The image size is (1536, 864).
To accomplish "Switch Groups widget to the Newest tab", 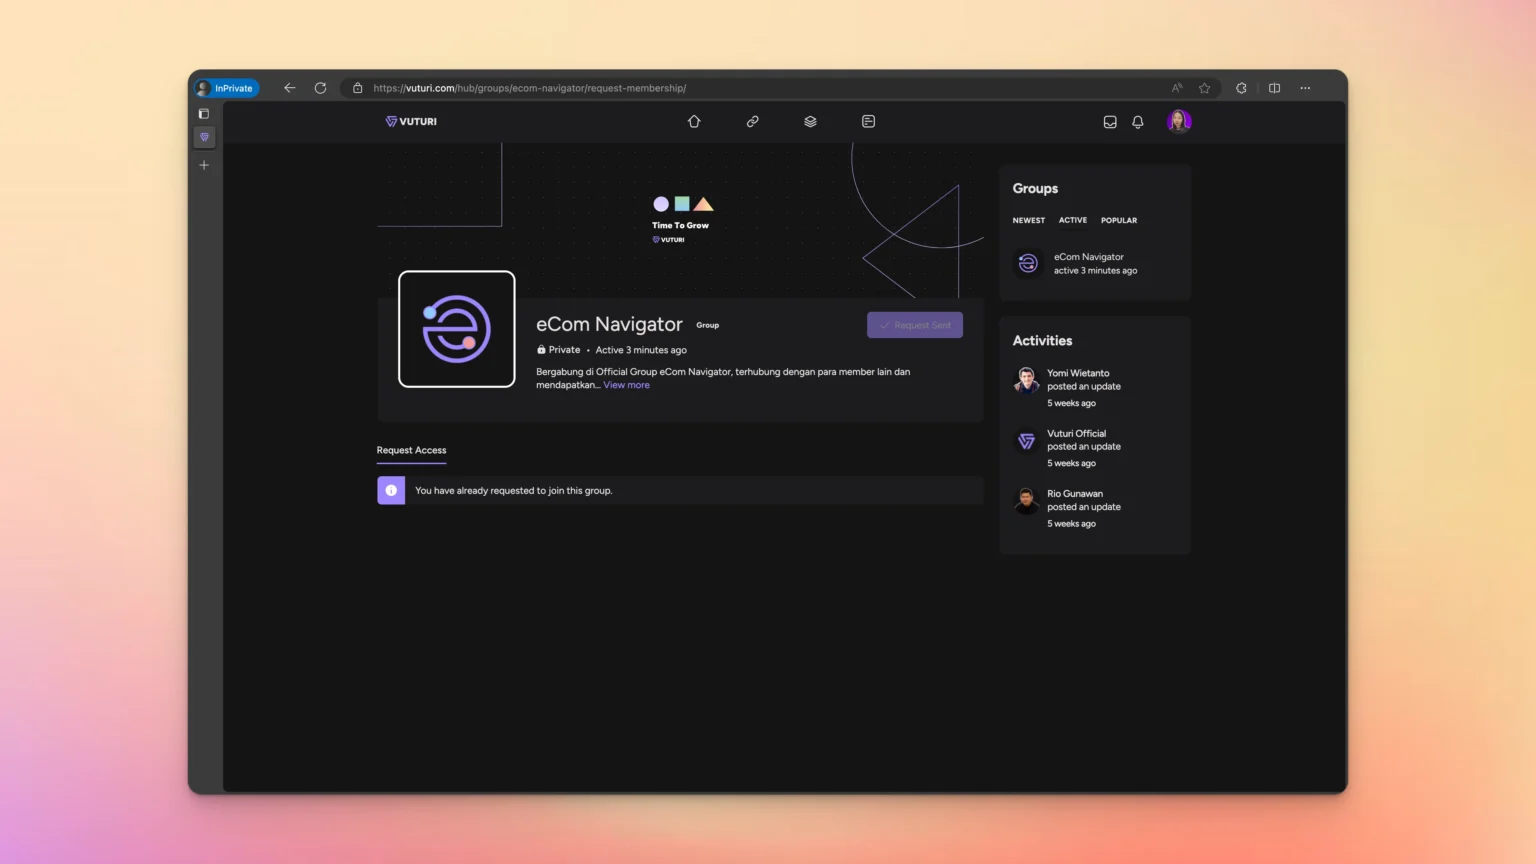I will point(1028,220).
